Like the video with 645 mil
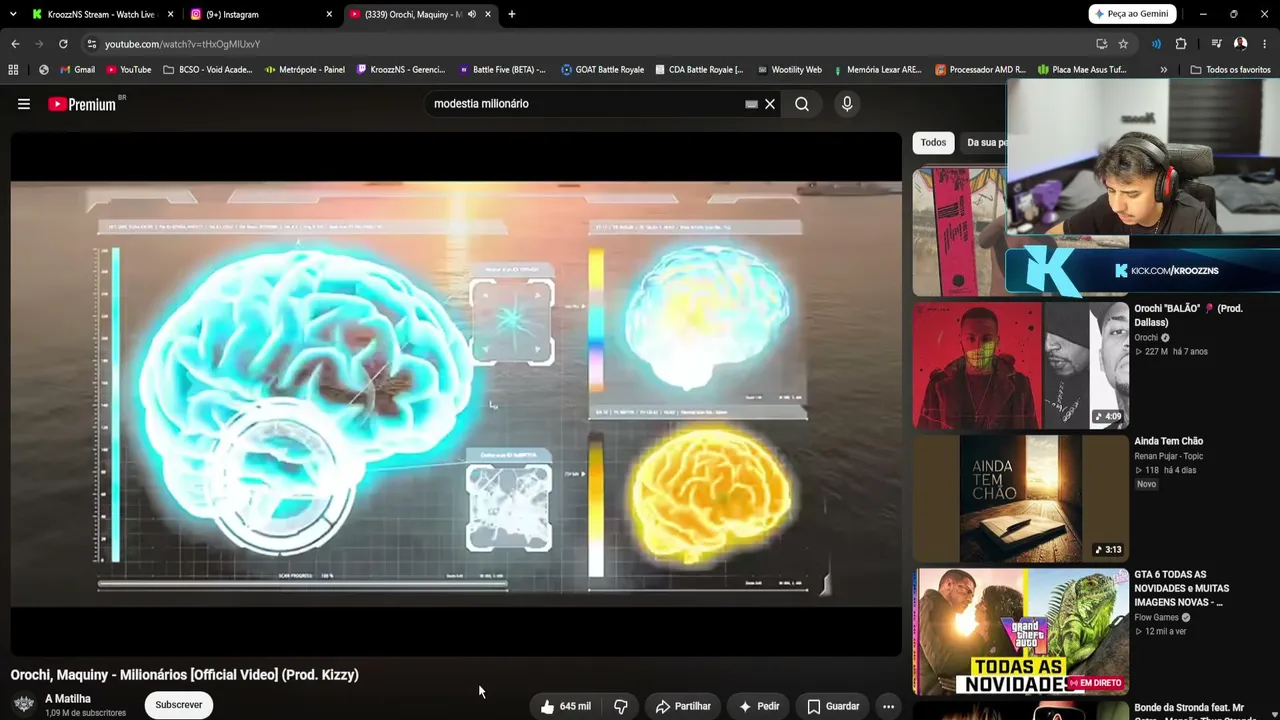 click(565, 706)
